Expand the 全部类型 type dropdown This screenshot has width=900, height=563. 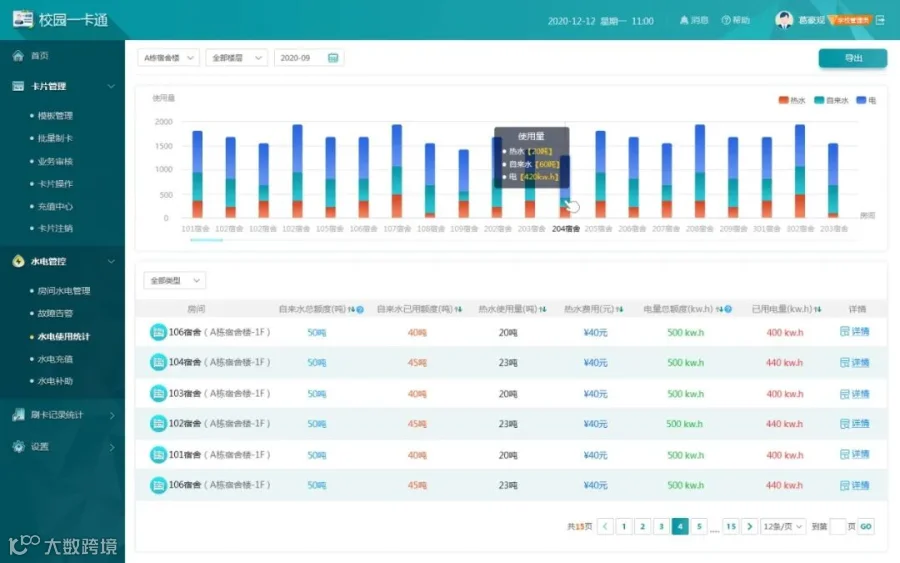pos(174,281)
